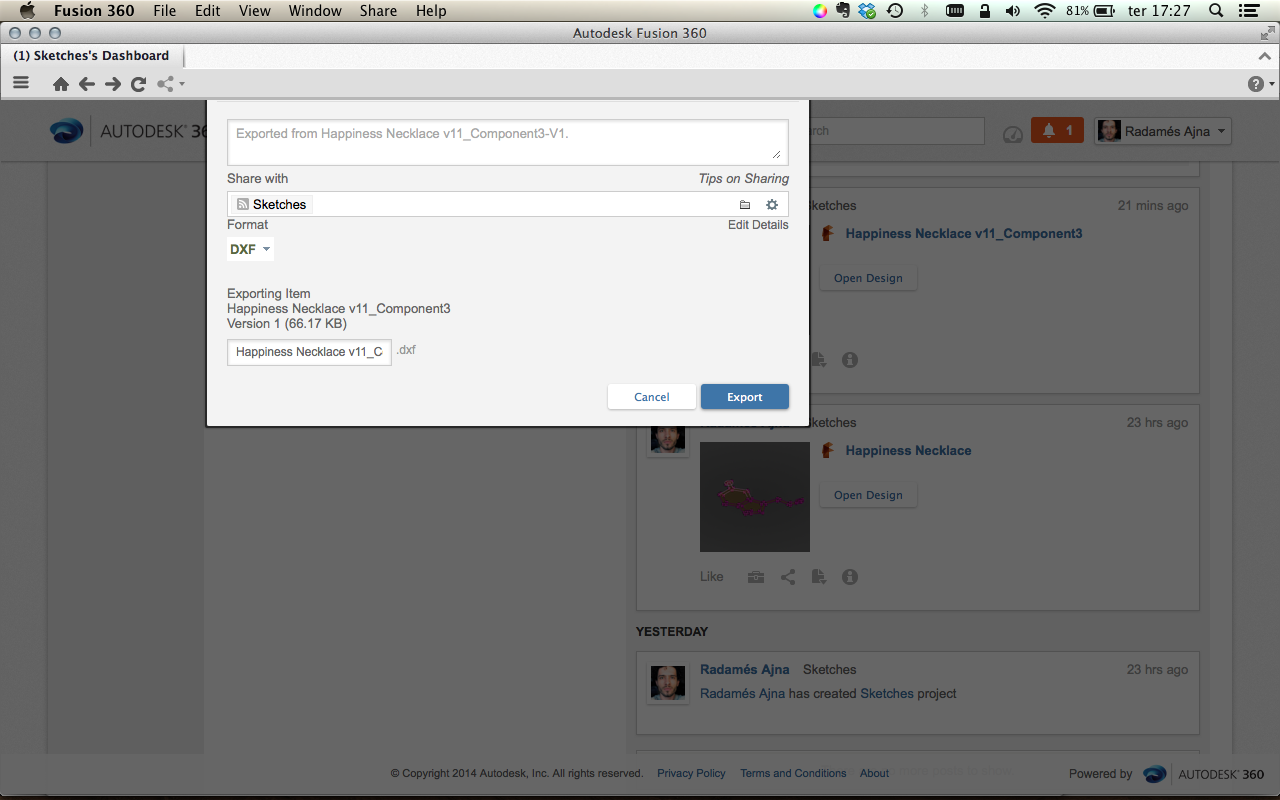Open the Tips on Sharing link

744,178
